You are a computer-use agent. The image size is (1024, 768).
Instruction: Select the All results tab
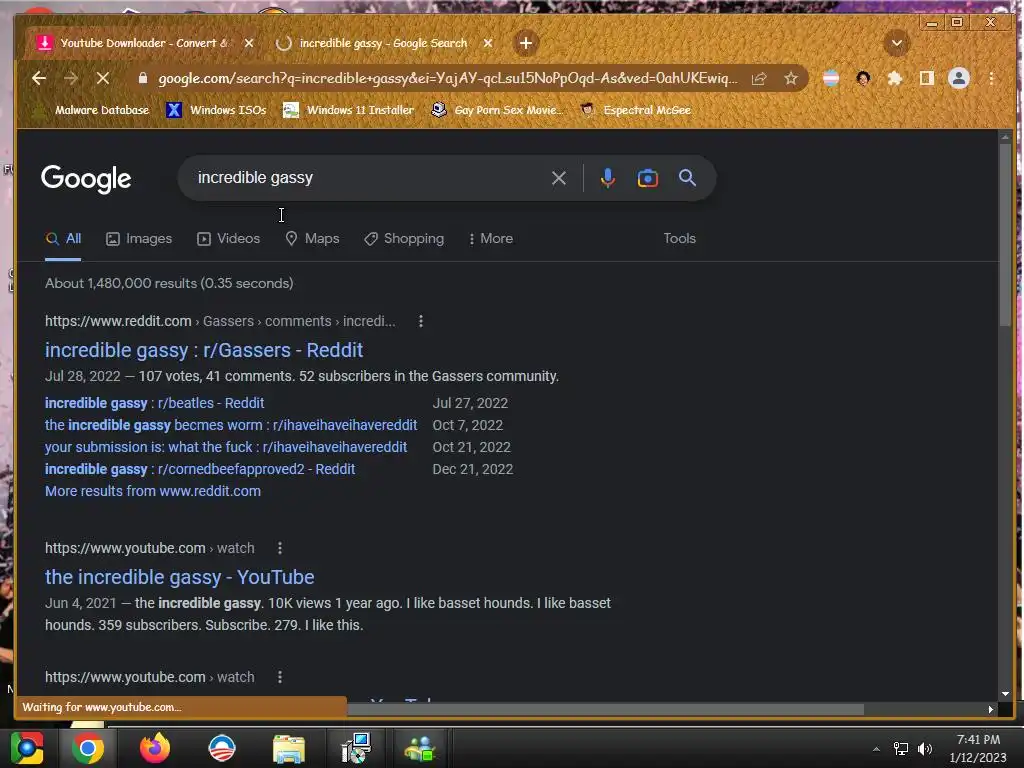click(63, 238)
